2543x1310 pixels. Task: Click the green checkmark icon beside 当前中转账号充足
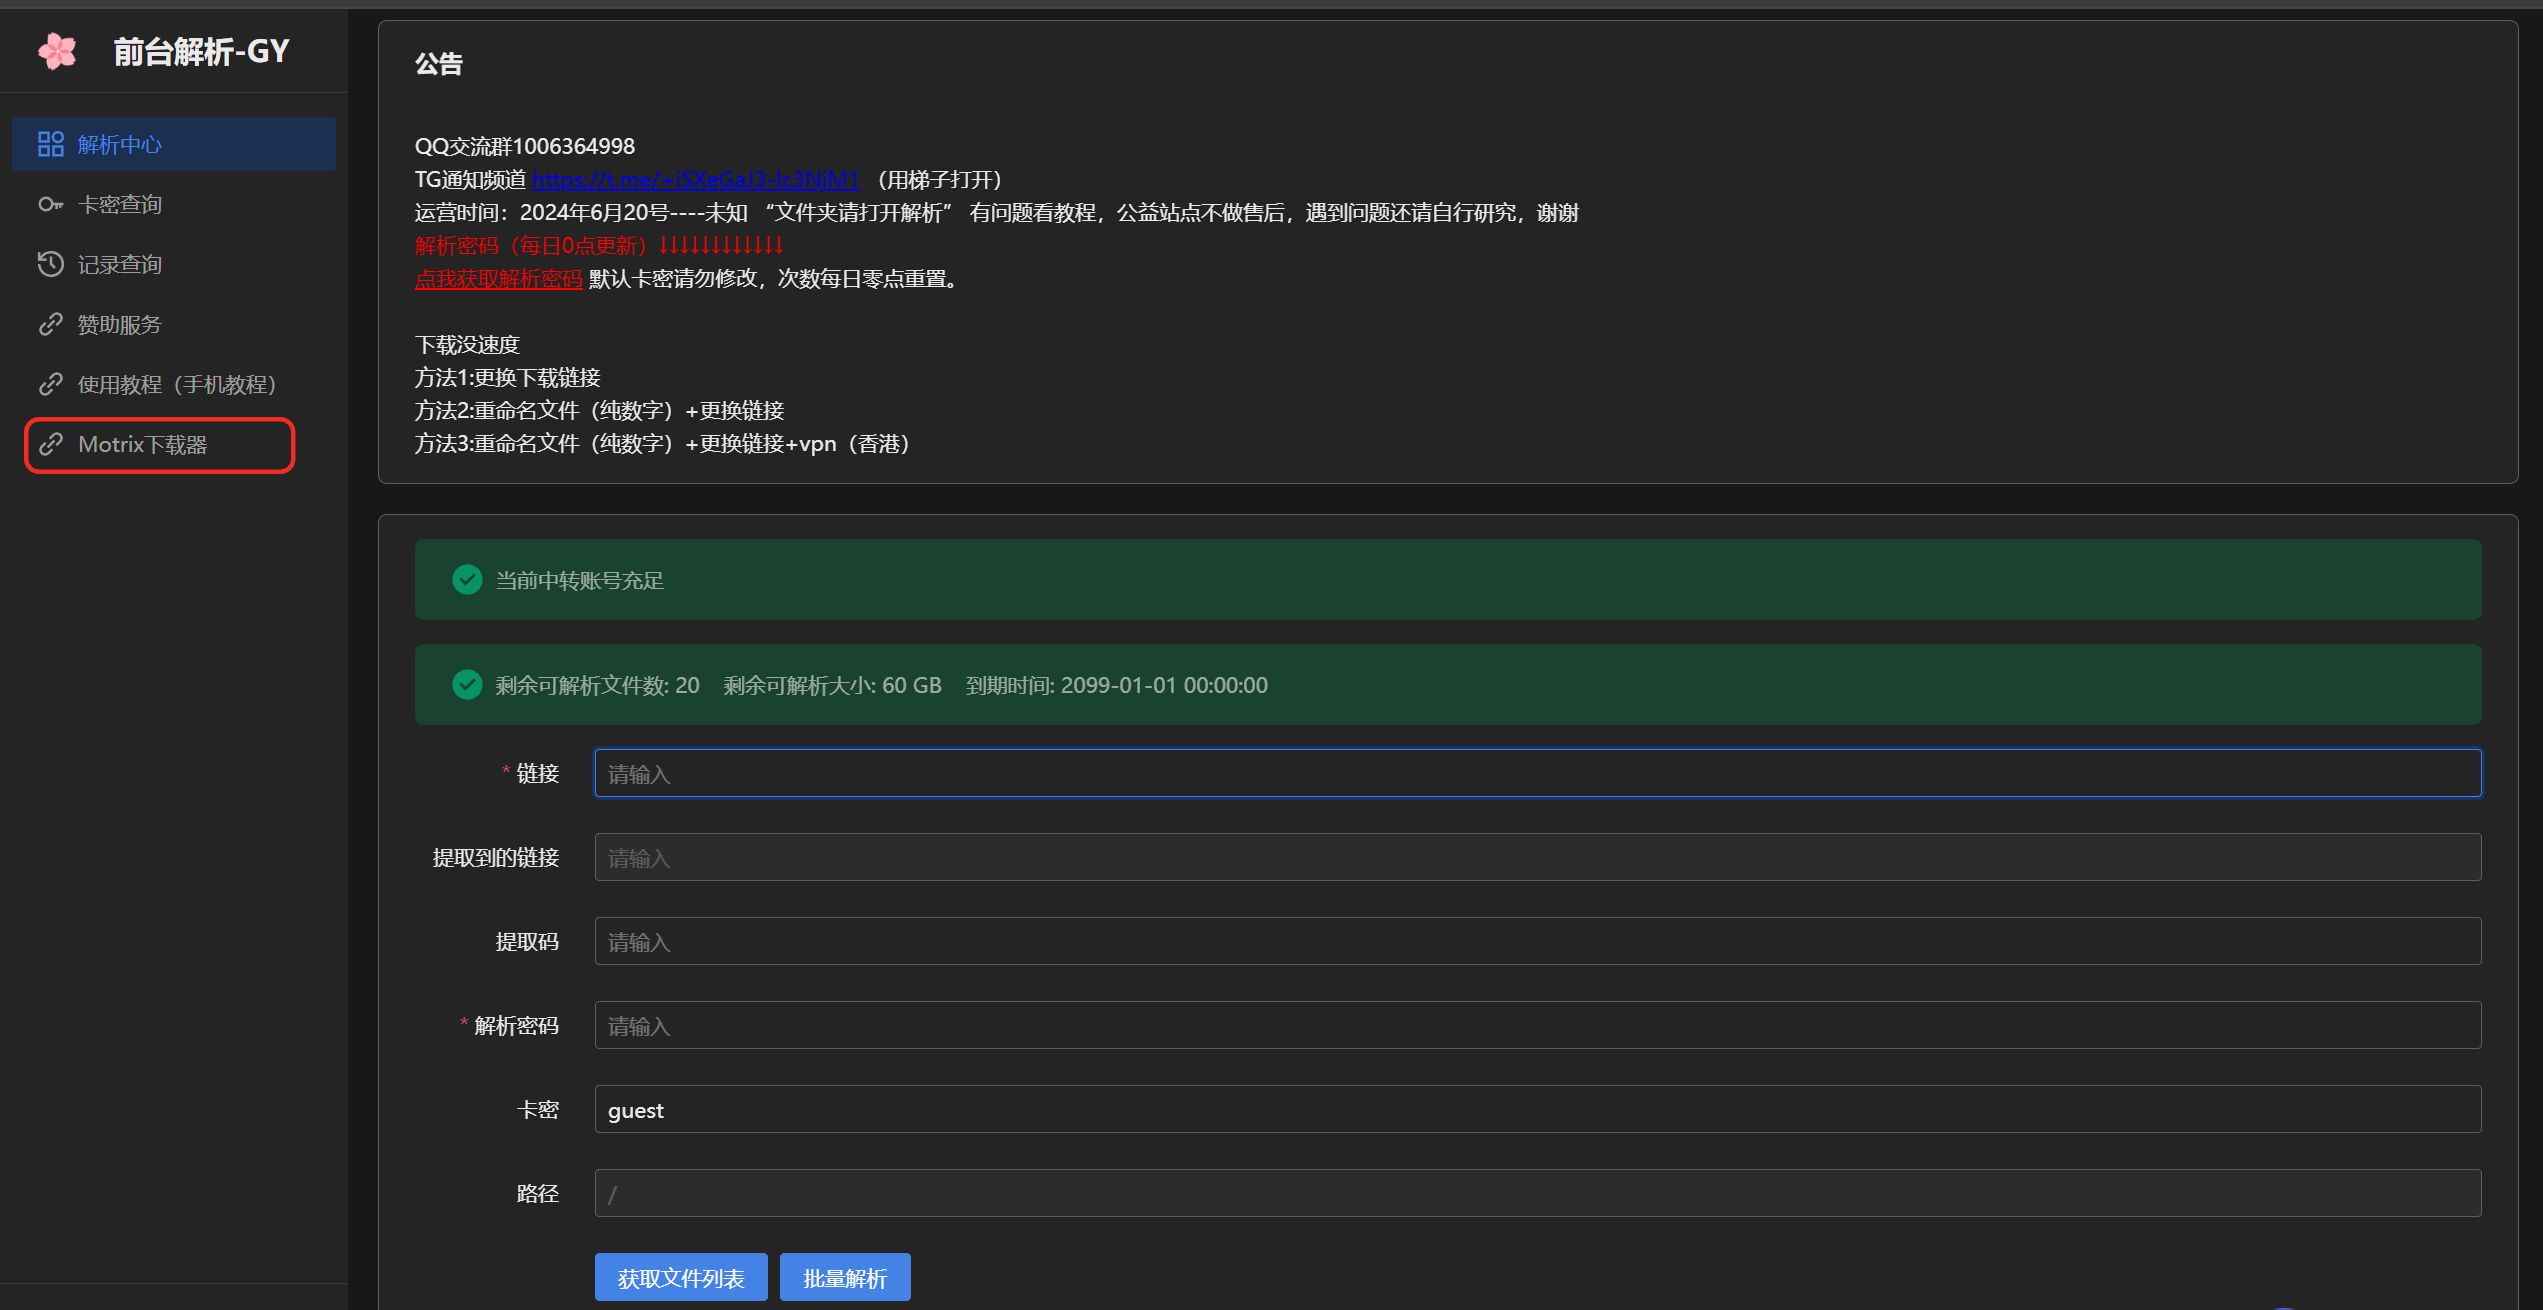click(467, 580)
